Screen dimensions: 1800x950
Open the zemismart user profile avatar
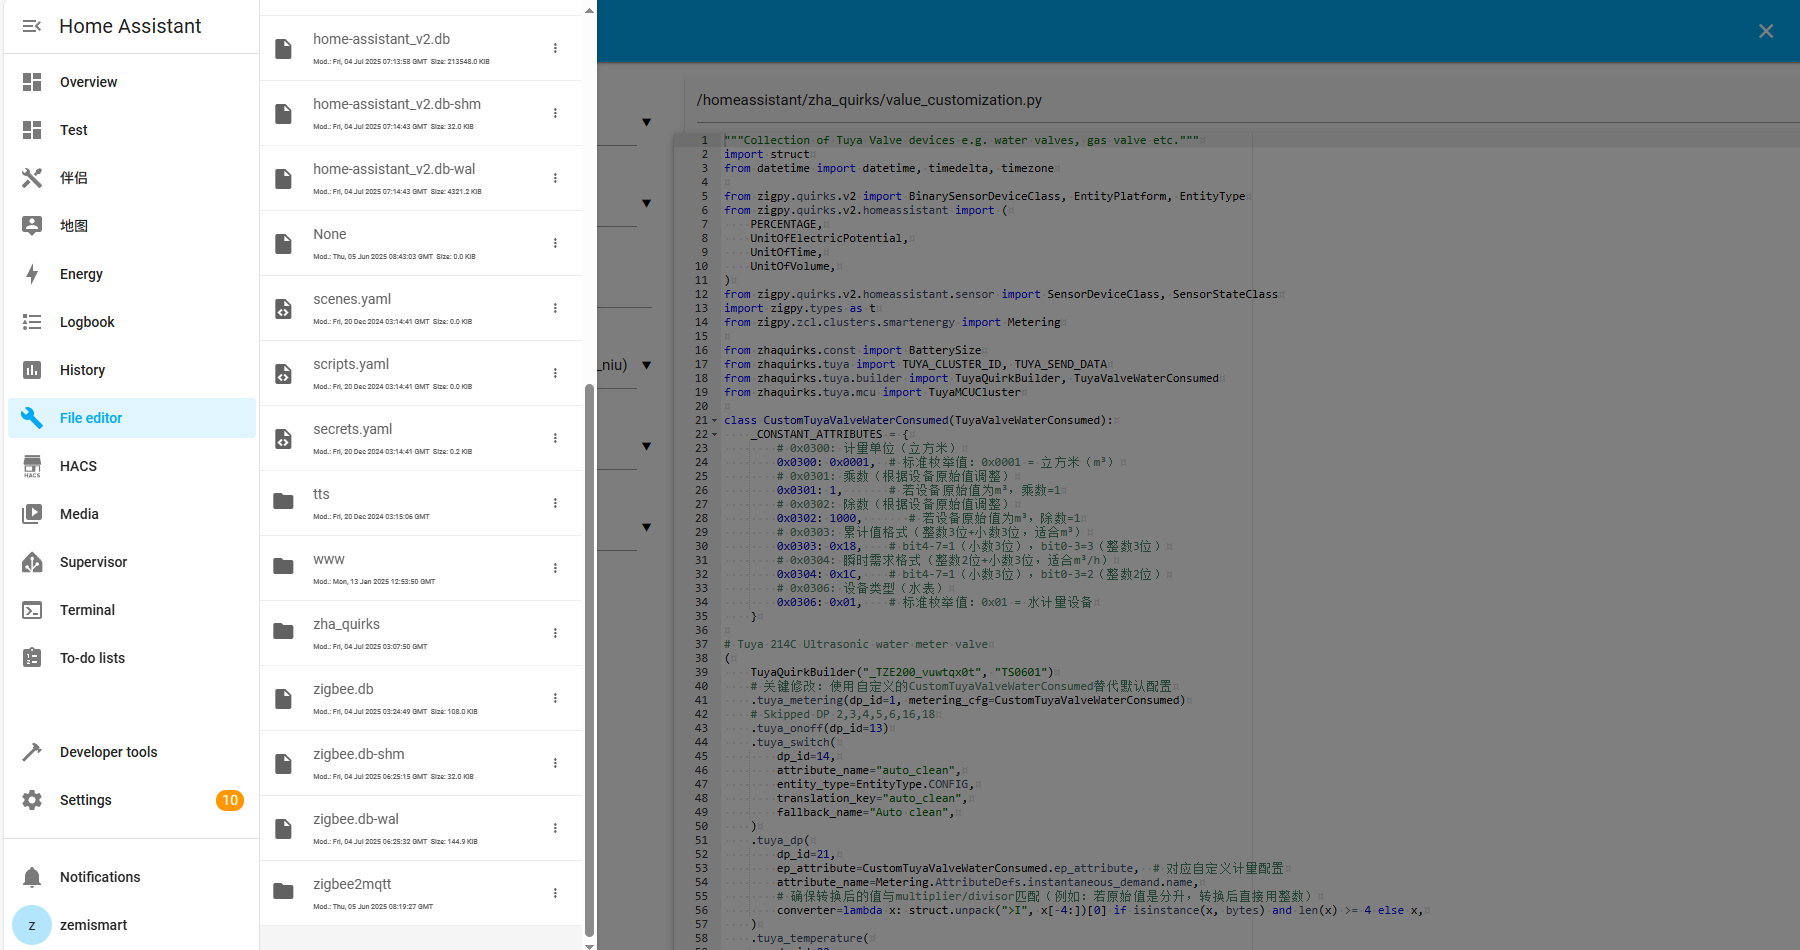pos(32,925)
